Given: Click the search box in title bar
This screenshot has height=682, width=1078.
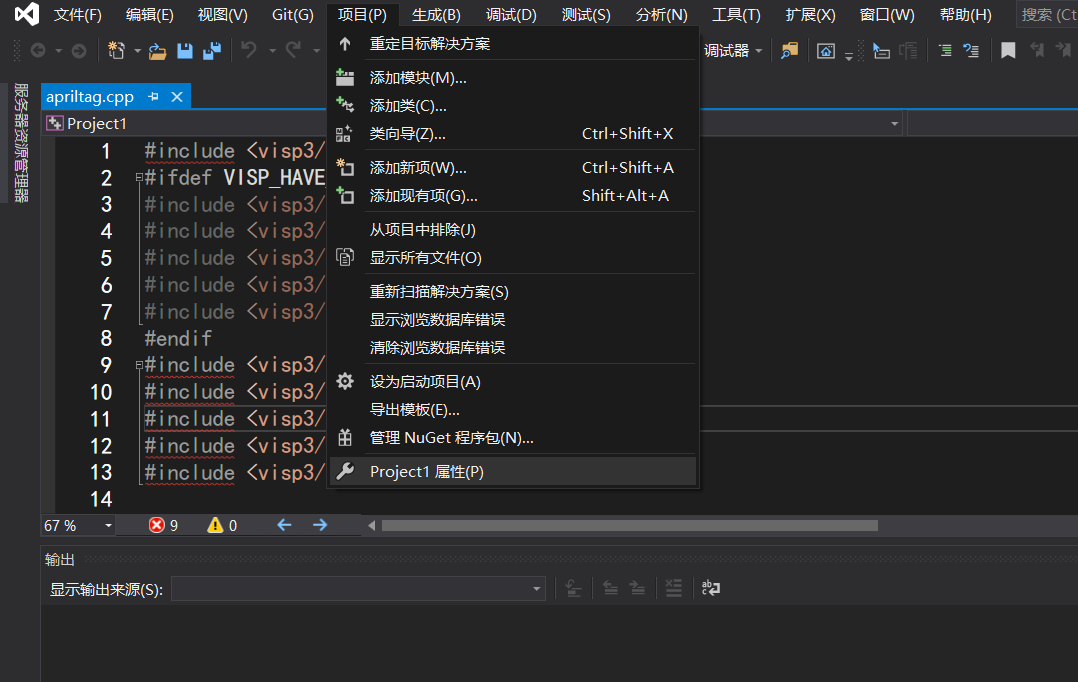Looking at the screenshot, I should click(1046, 14).
